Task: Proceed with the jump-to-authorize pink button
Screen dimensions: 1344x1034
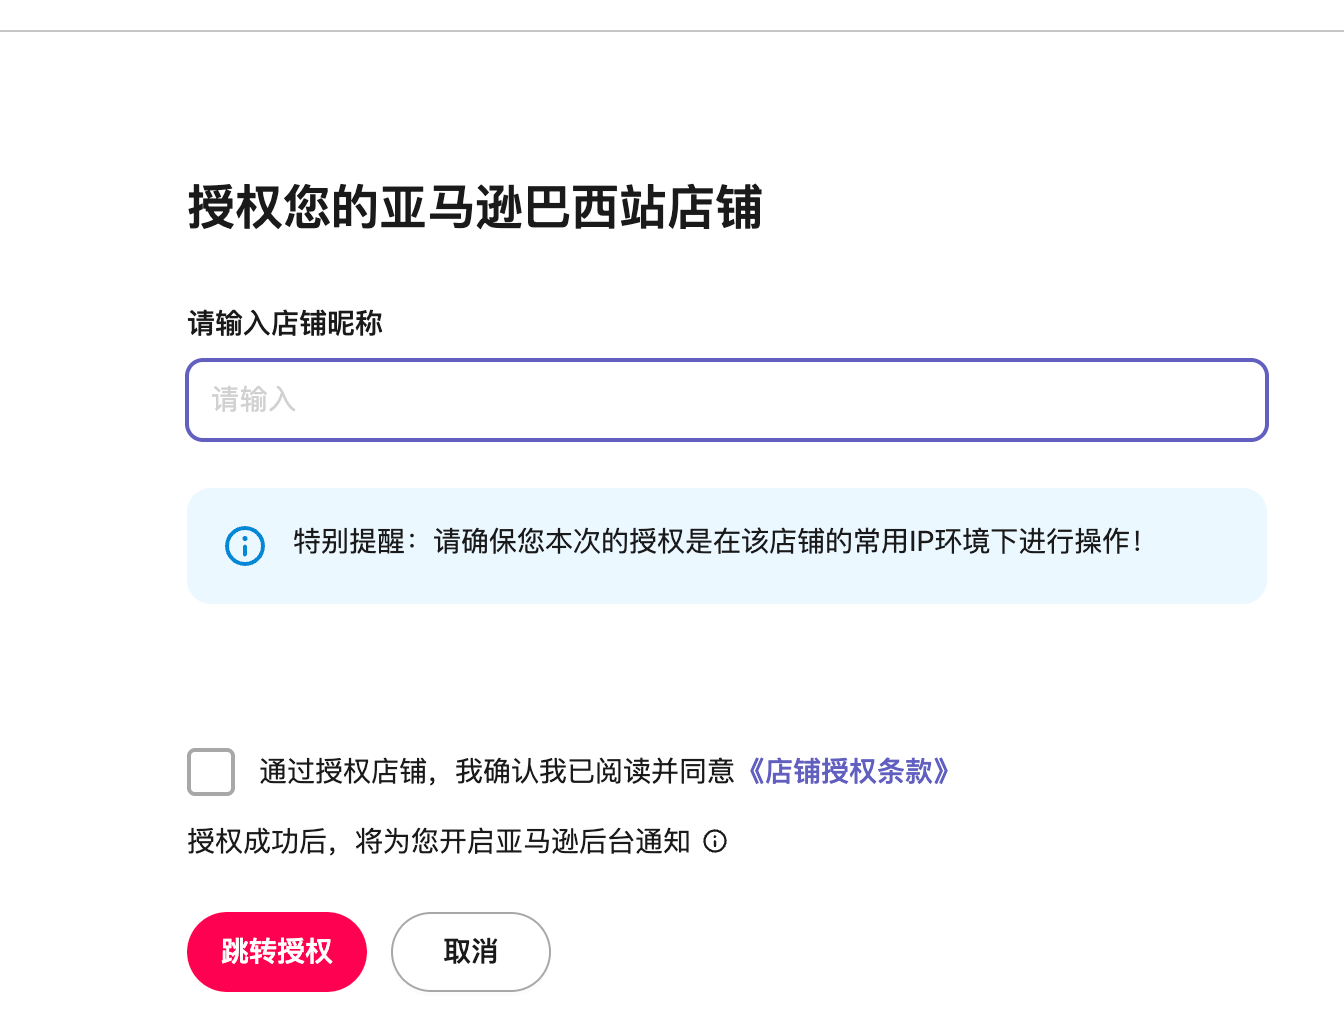Action: [x=277, y=952]
